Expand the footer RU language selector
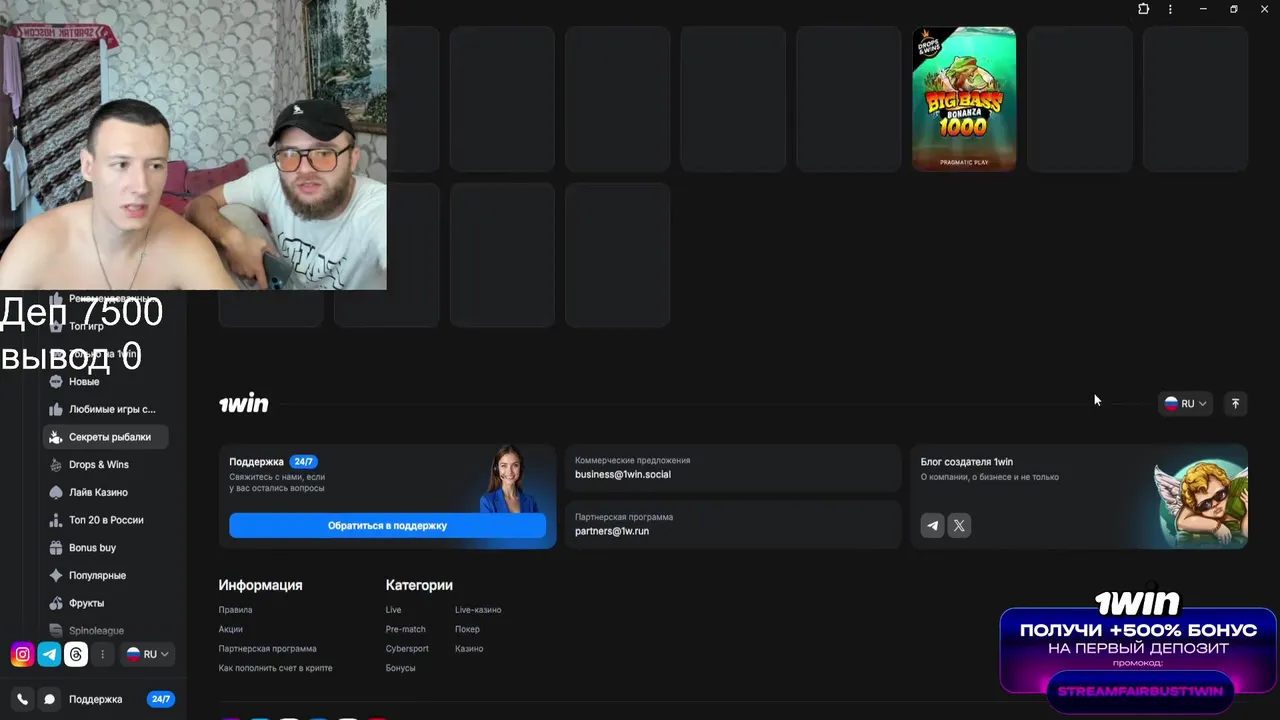The width and height of the screenshot is (1280, 720). (x=1186, y=403)
